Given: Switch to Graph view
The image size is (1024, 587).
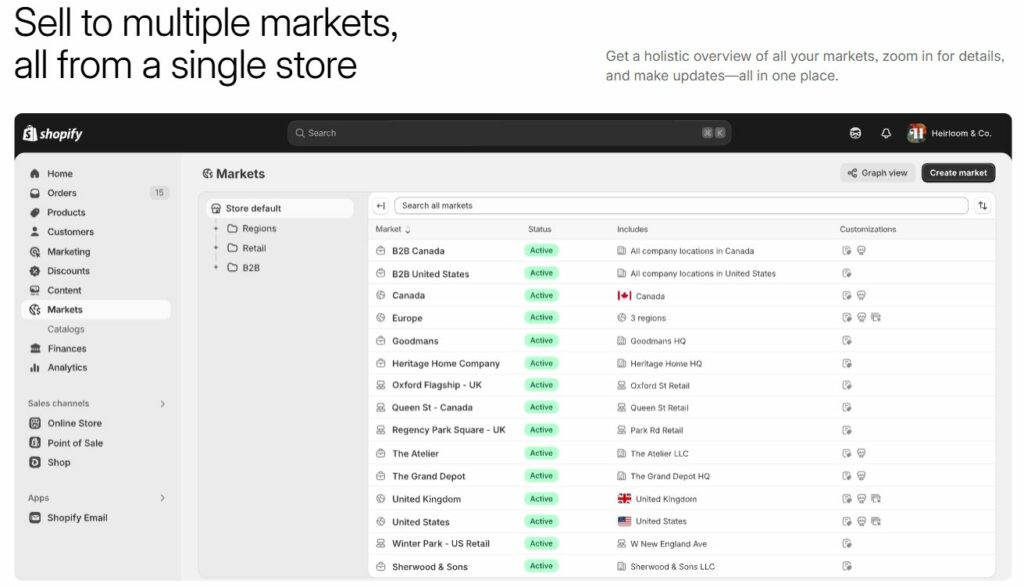Looking at the screenshot, I should [878, 173].
